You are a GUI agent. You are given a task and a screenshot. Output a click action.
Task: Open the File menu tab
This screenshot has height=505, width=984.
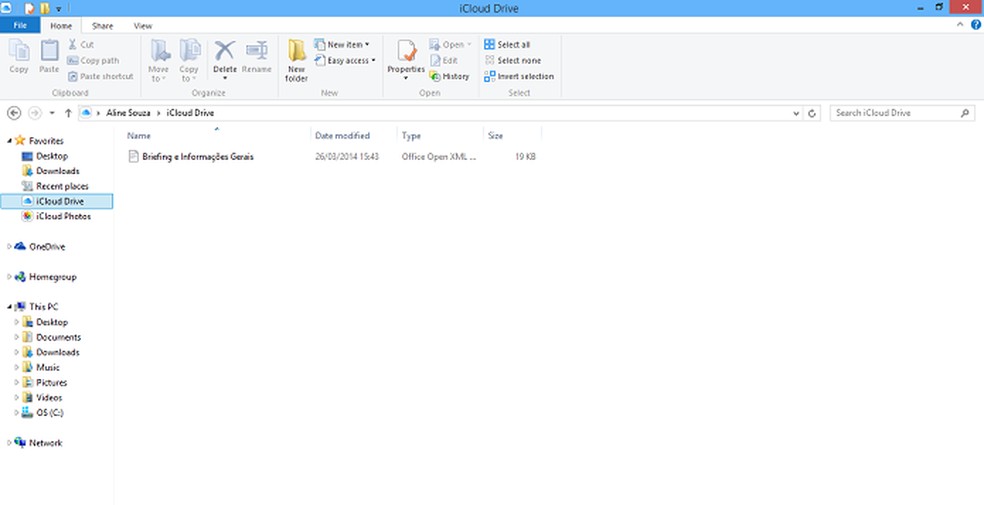(20, 25)
